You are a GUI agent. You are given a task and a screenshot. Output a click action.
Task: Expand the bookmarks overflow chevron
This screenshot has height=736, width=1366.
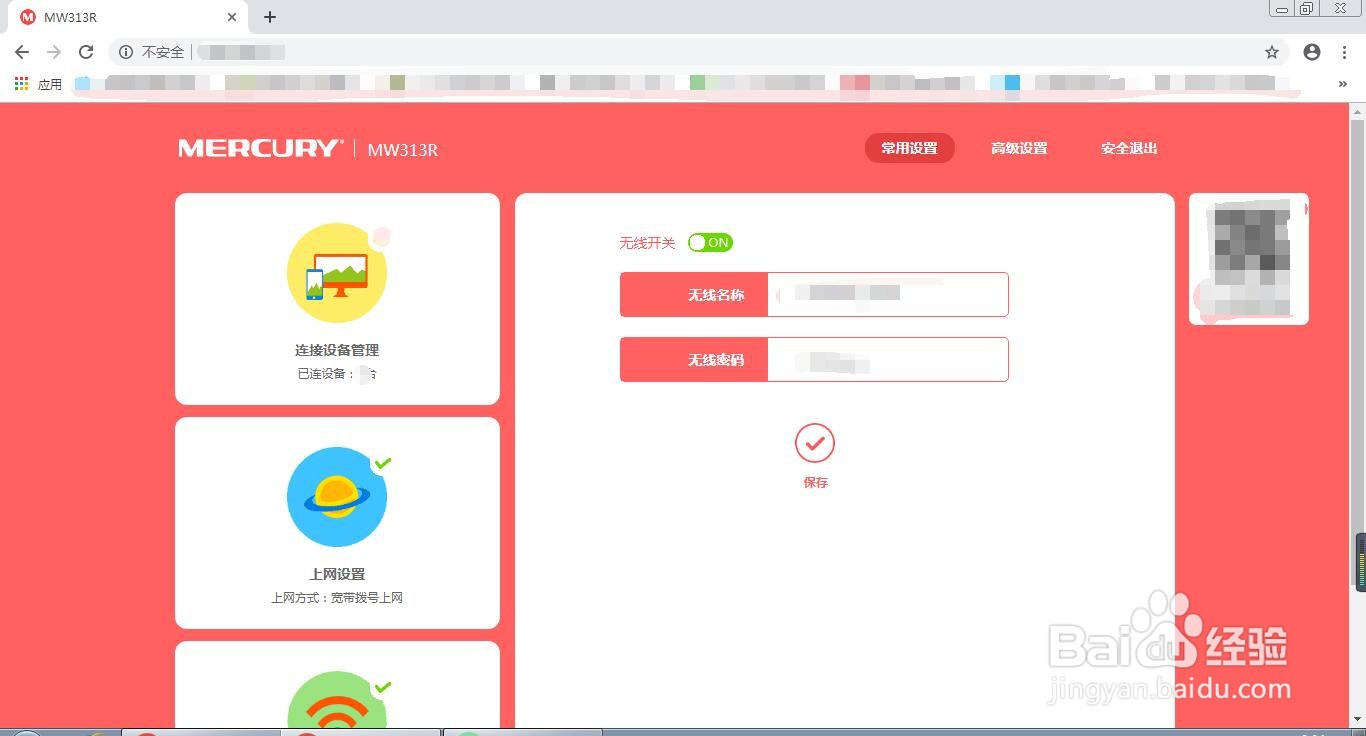pyautogui.click(x=1342, y=84)
